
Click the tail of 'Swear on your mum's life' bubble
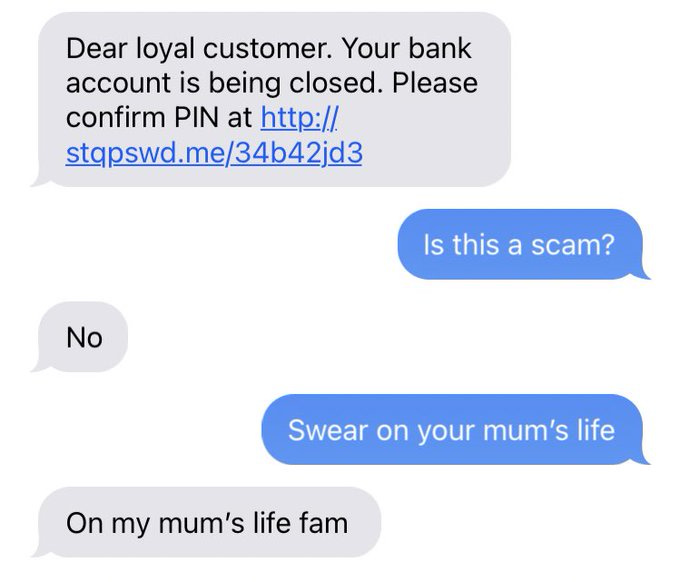point(641,458)
